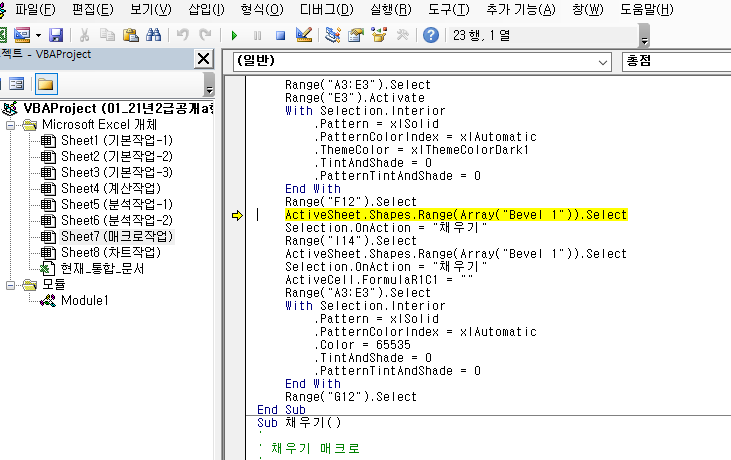Image resolution: width=731 pixels, height=460 pixels.
Task: Open the 추가 기능(A) menu
Action: coord(521,9)
